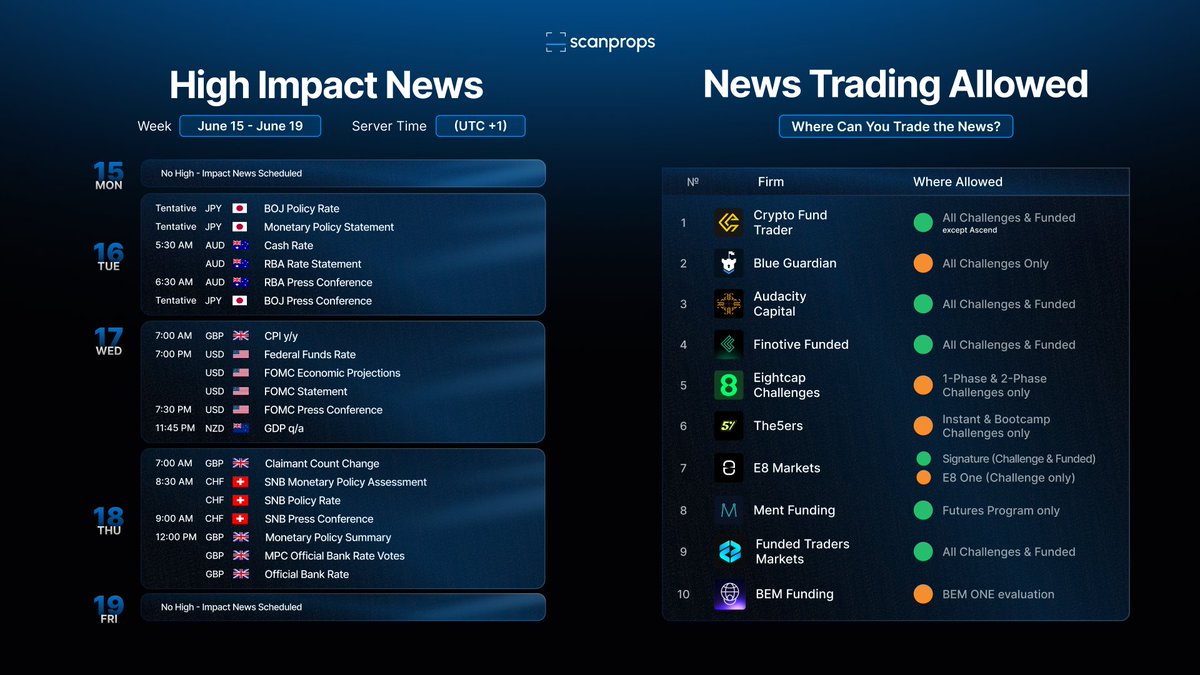Screen dimensions: 1200x675
Task: Click the '12:00 PM' time entry
Action: pos(174,537)
